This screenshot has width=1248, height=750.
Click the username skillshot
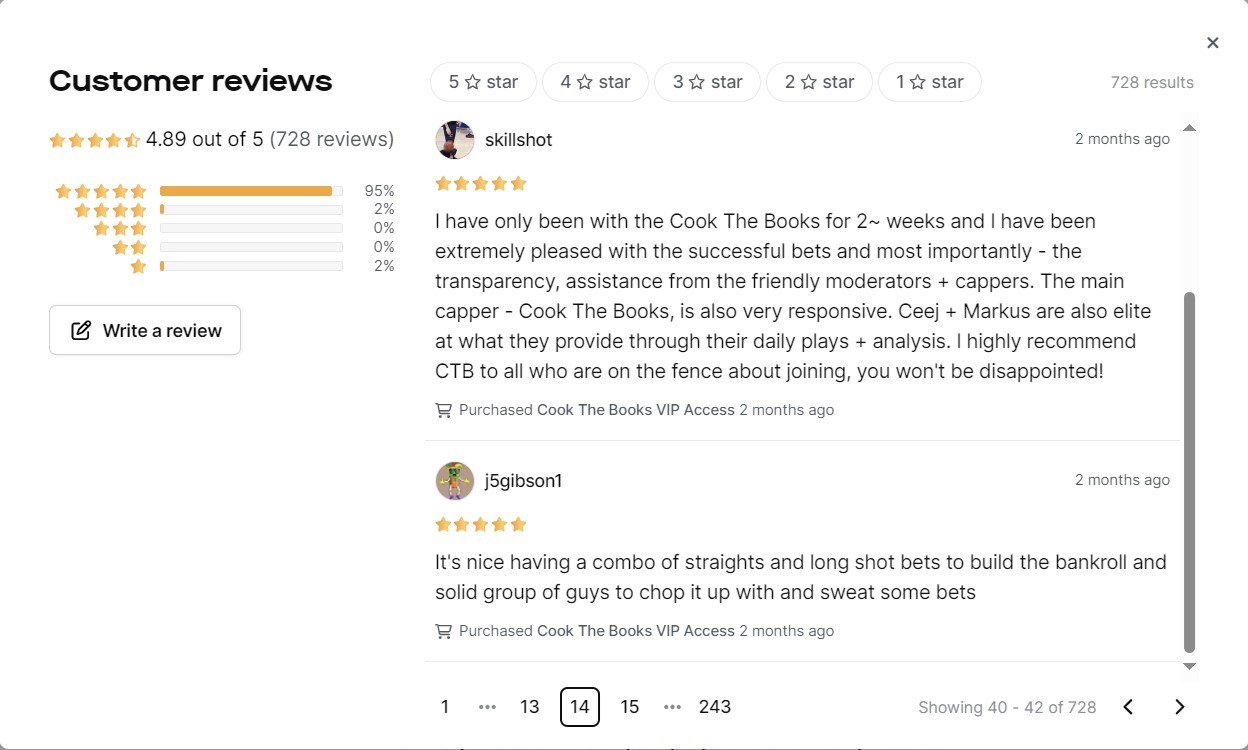(x=518, y=140)
